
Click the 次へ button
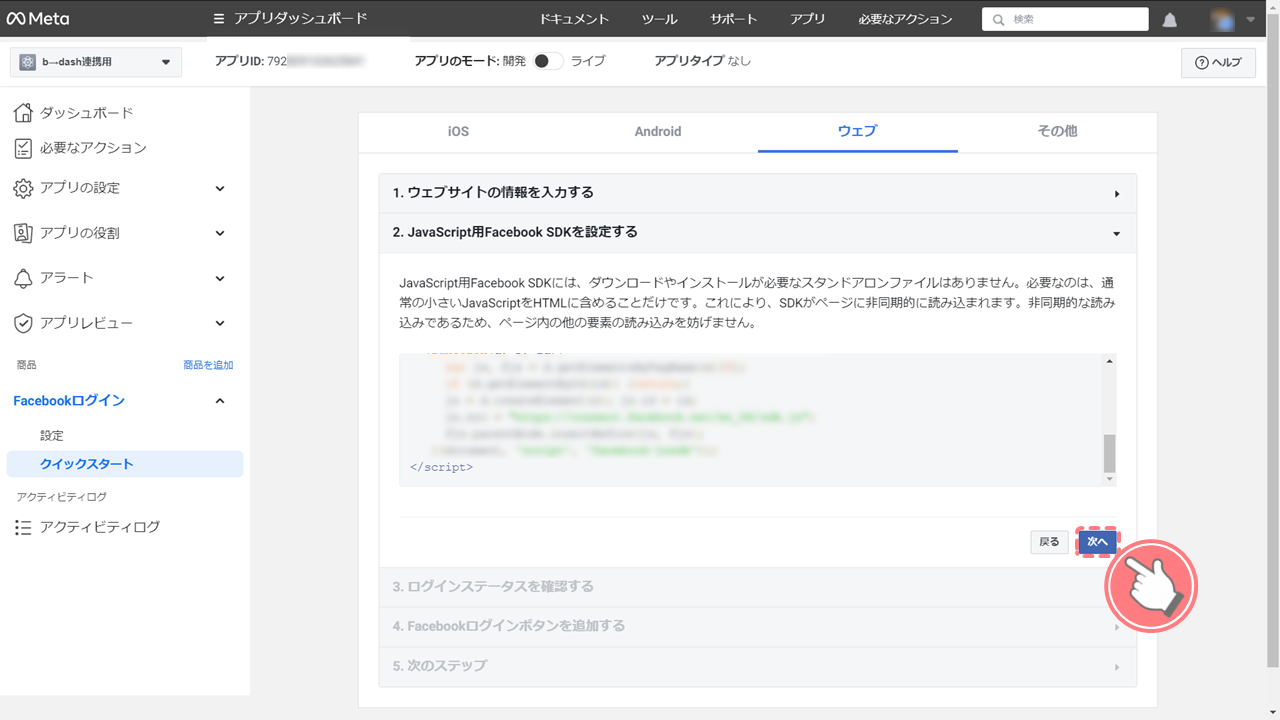(x=1097, y=542)
